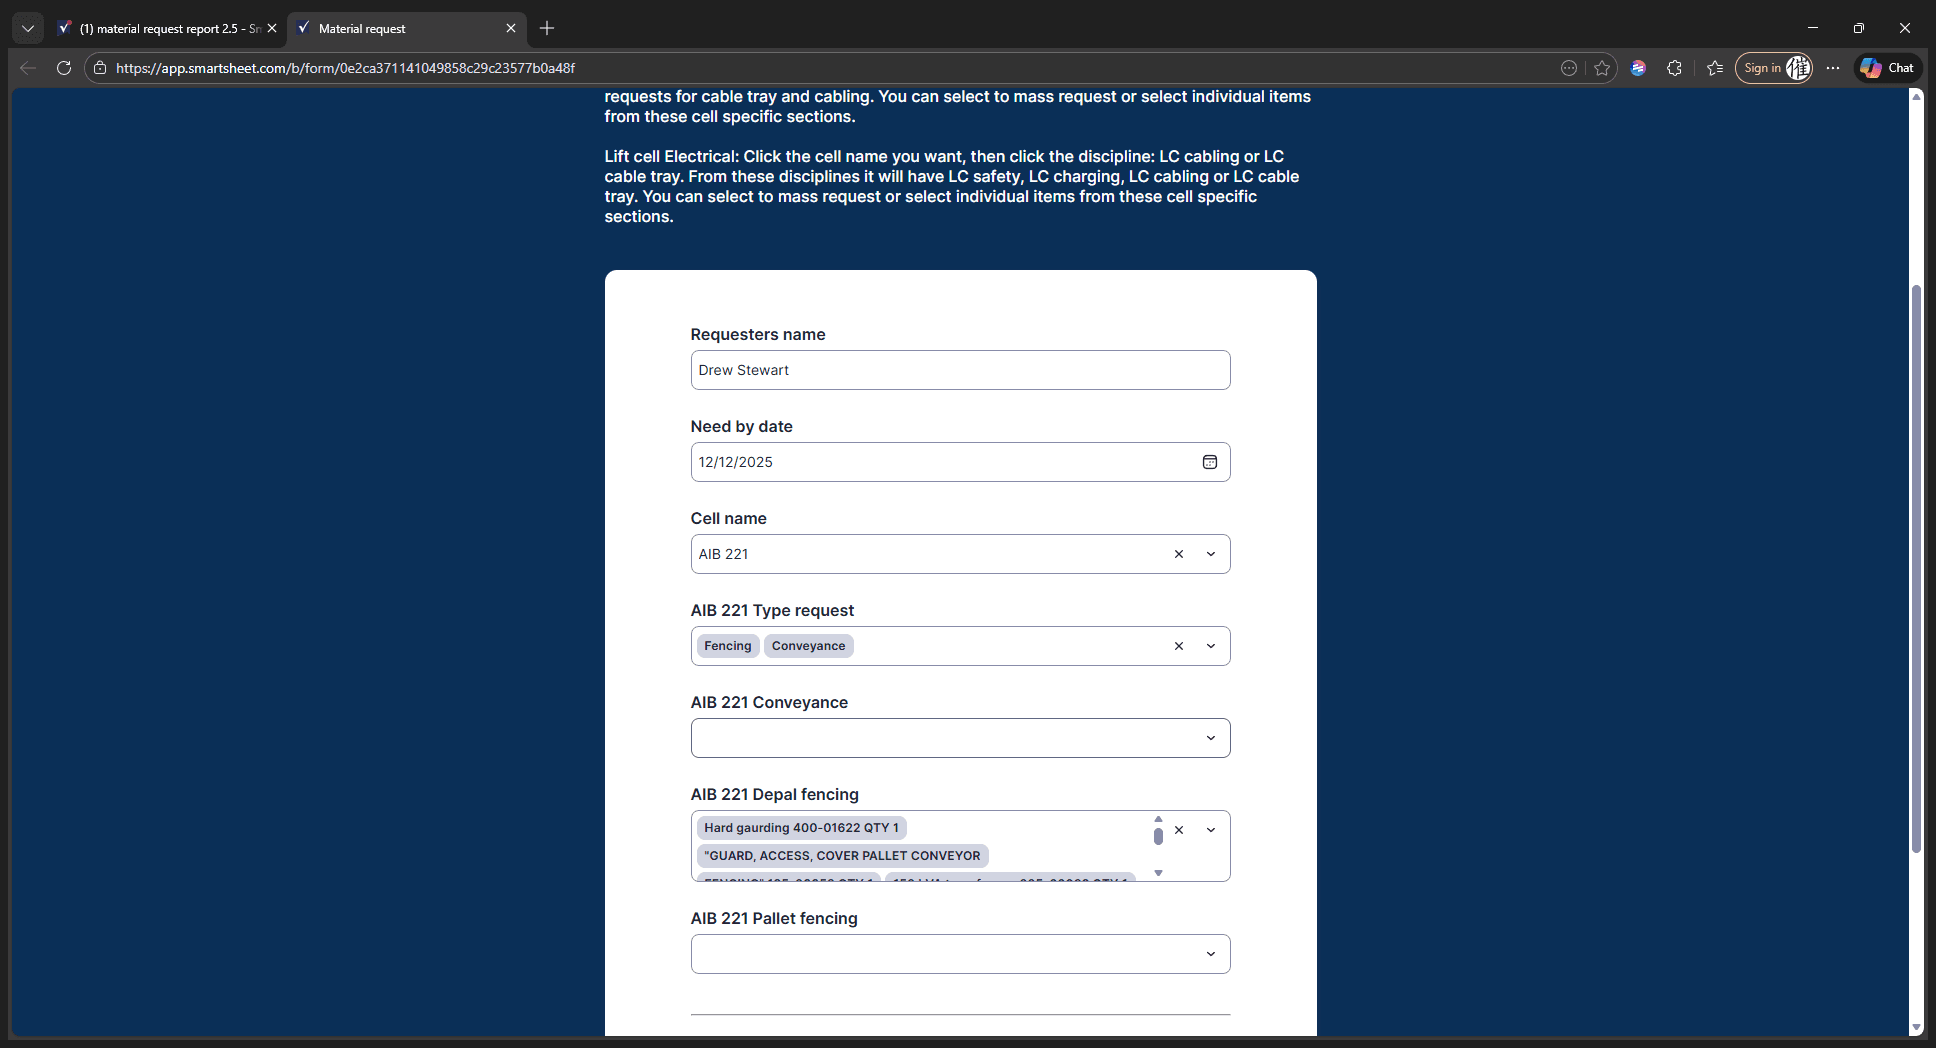
Task: View site information lock icon
Action: coord(100,68)
